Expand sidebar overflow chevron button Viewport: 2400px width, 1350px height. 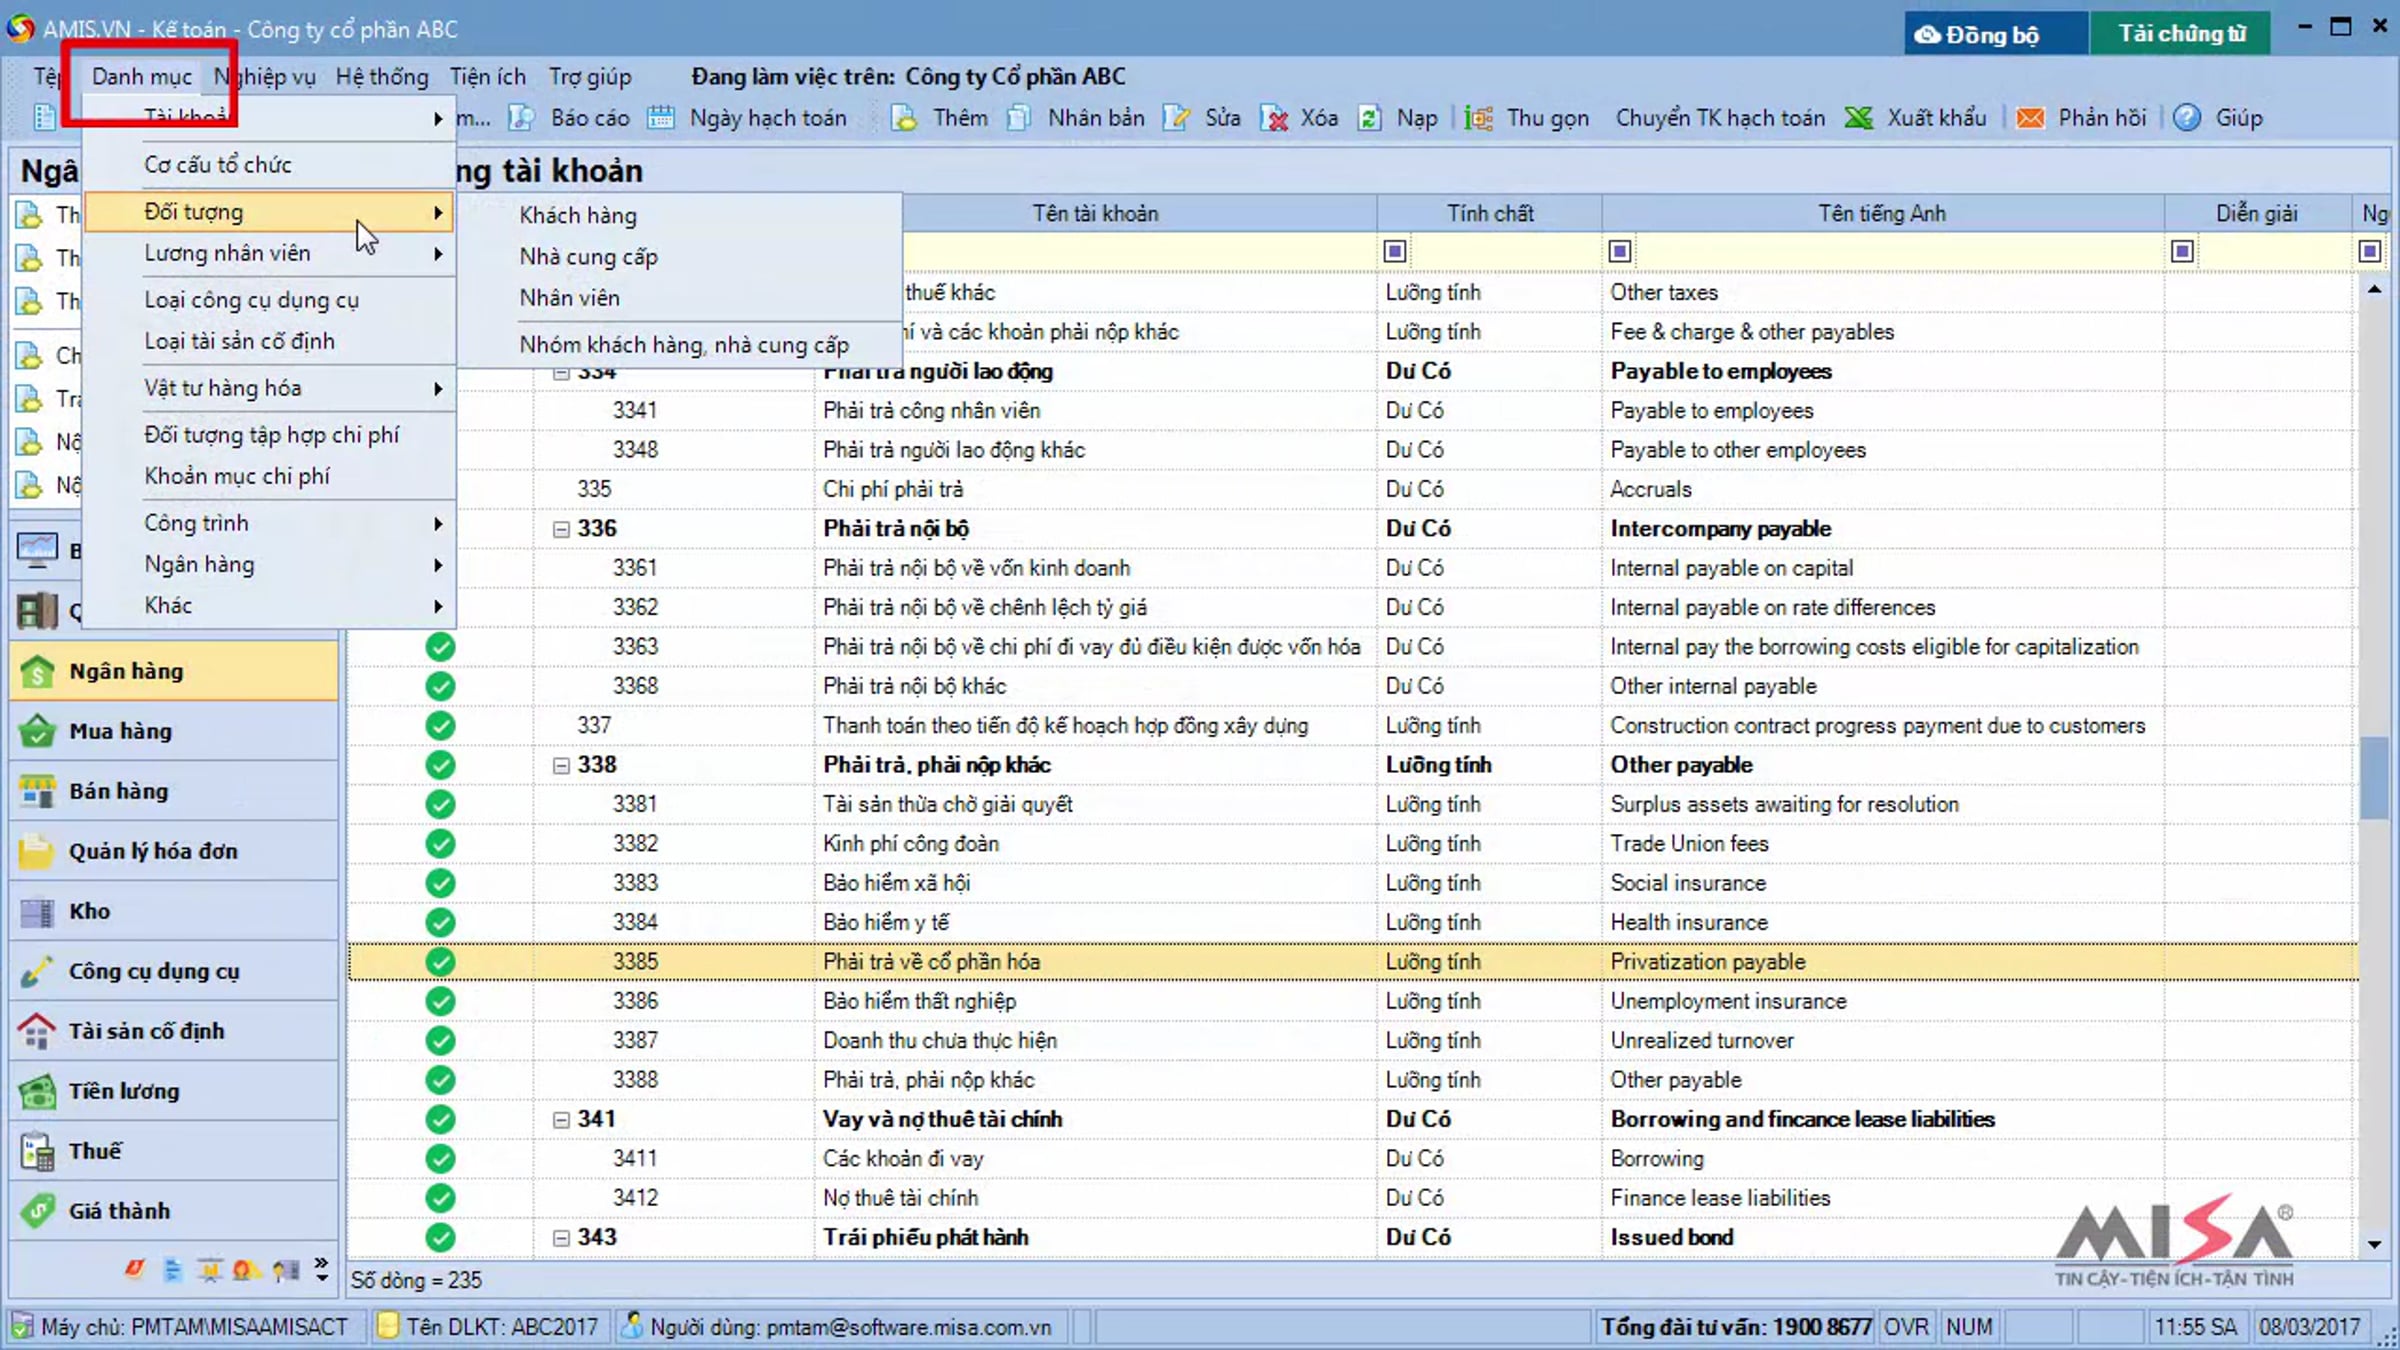321,1270
